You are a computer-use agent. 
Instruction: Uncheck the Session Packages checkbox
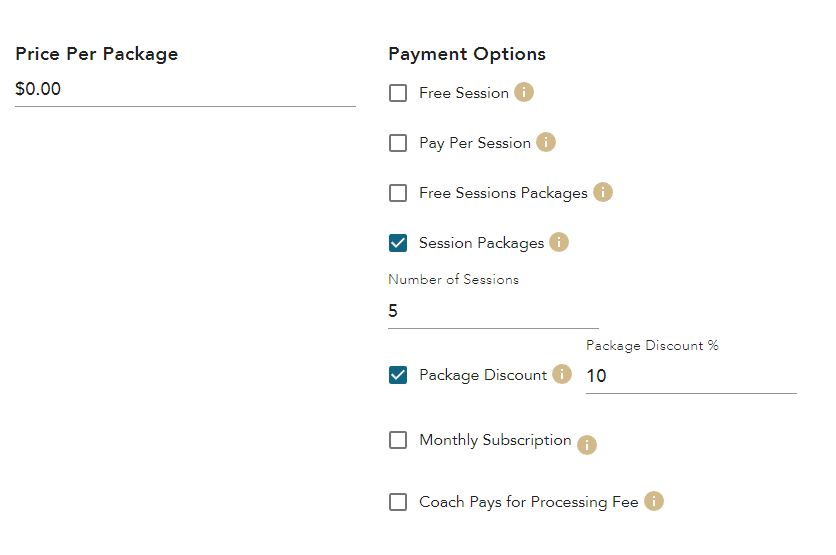point(398,243)
